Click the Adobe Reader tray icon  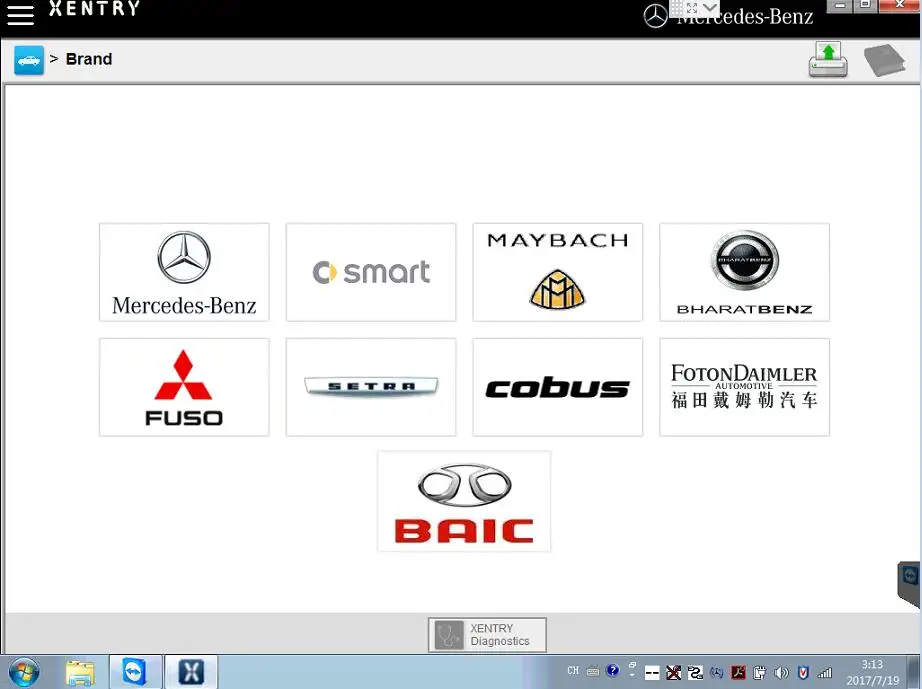[x=739, y=673]
